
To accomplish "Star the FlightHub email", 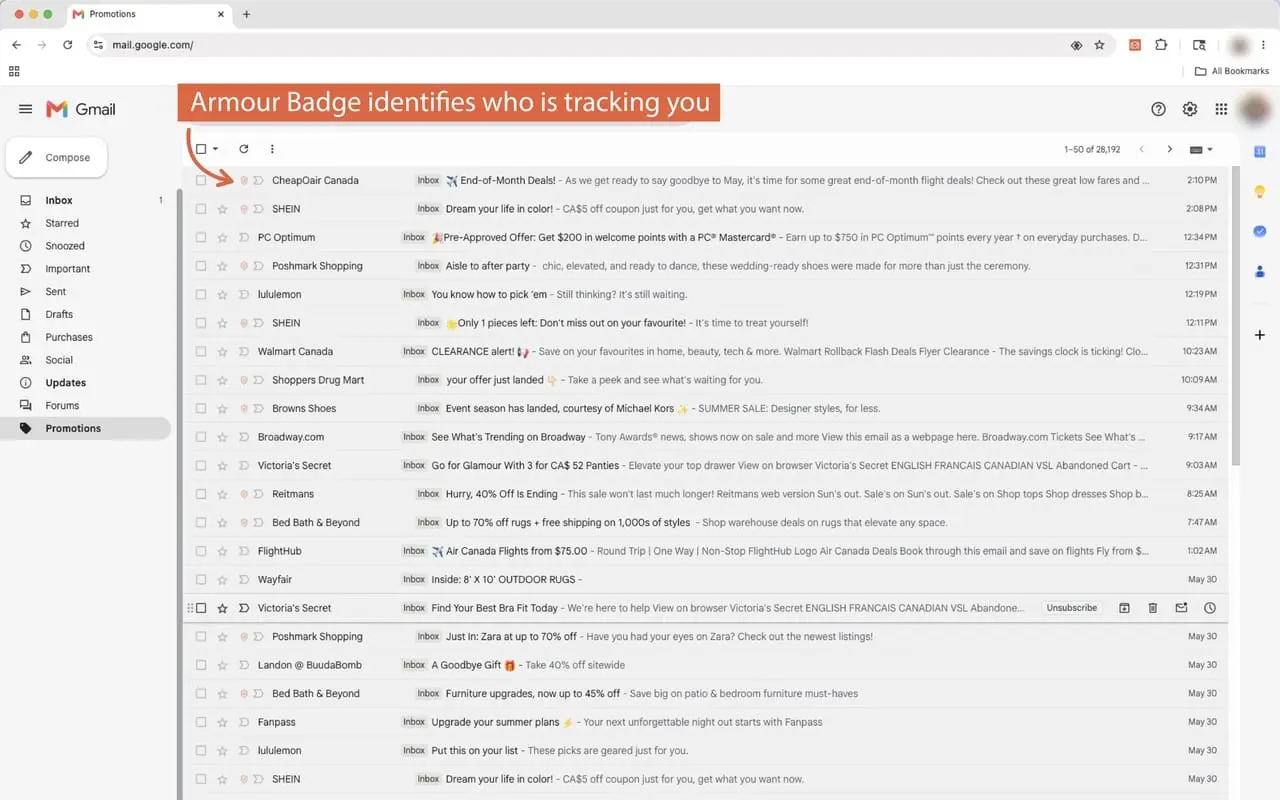I will [222, 551].
